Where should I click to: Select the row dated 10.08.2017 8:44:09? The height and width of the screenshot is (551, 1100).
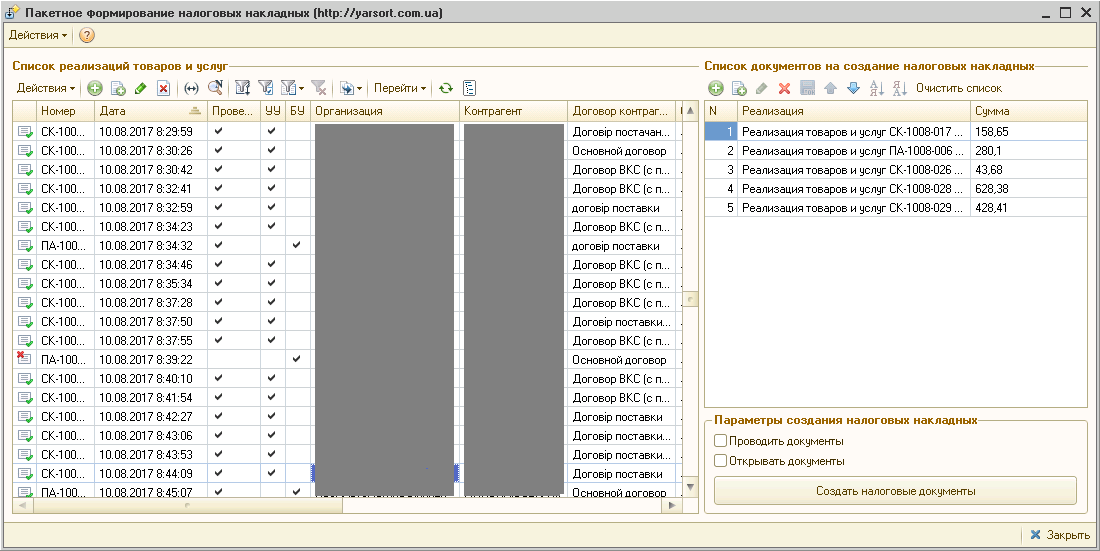(x=347, y=473)
